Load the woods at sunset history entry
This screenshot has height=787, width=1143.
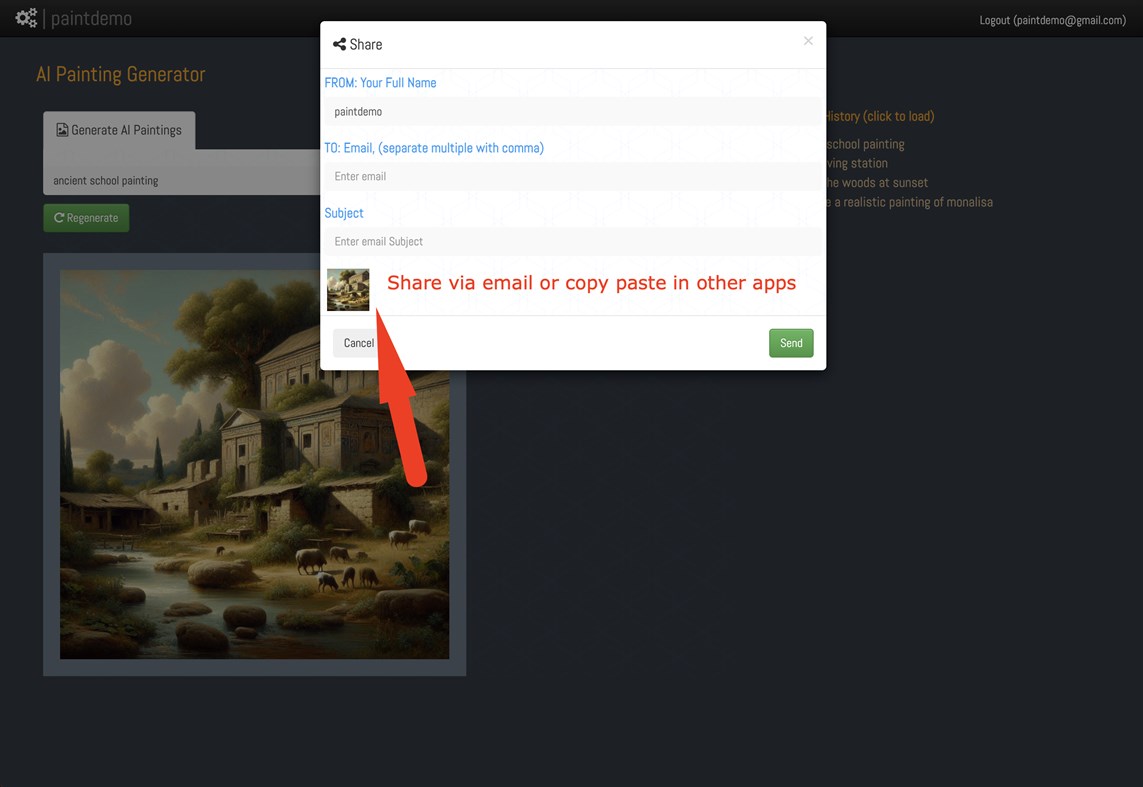coord(875,182)
